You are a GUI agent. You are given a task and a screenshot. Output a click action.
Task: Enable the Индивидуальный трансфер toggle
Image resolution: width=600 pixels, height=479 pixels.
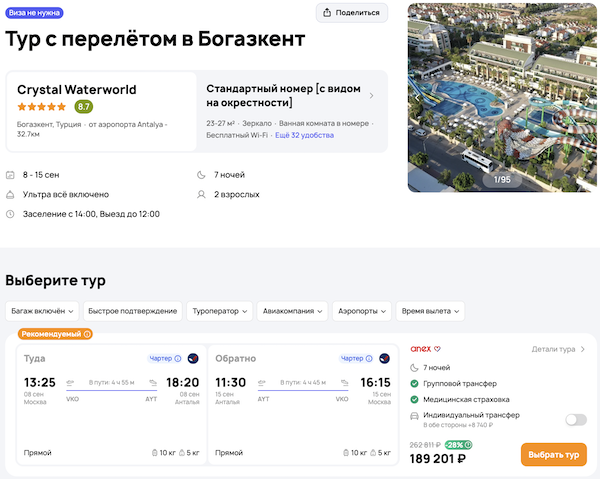(575, 420)
